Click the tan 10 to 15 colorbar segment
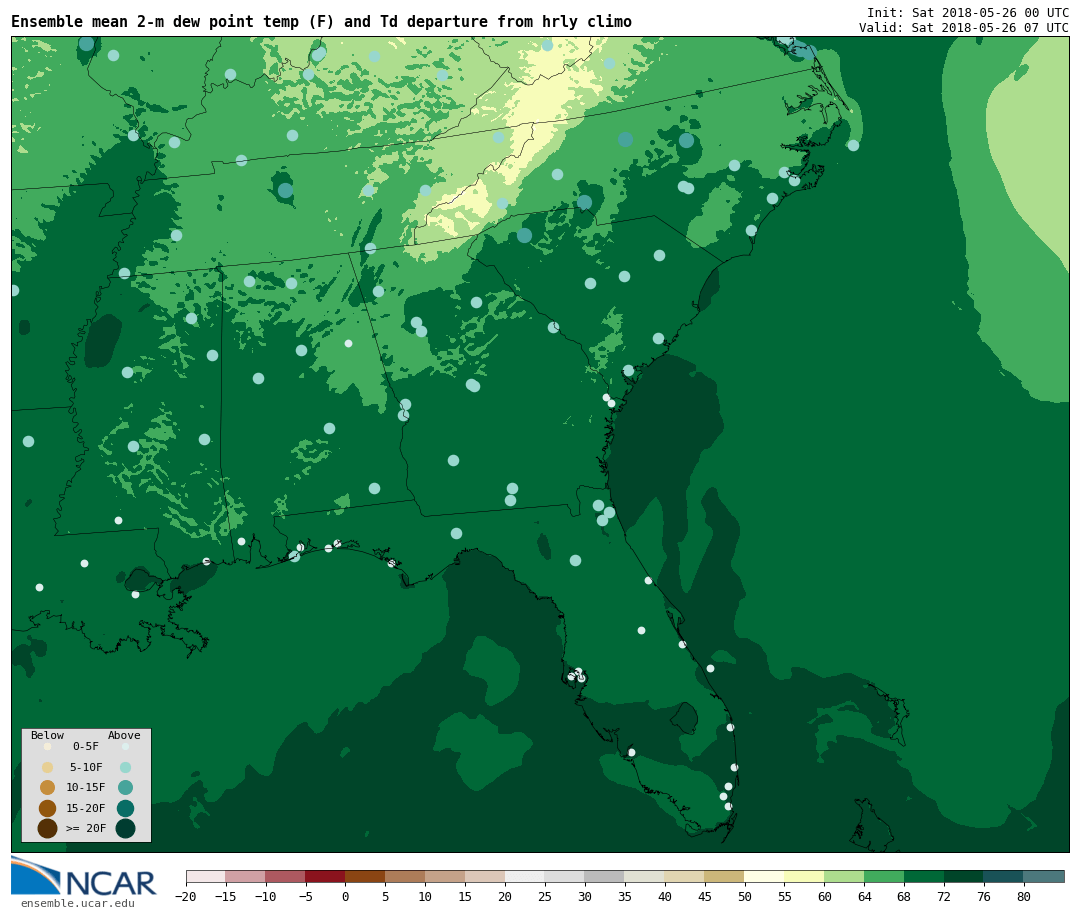The image size is (1080, 915). point(445,876)
